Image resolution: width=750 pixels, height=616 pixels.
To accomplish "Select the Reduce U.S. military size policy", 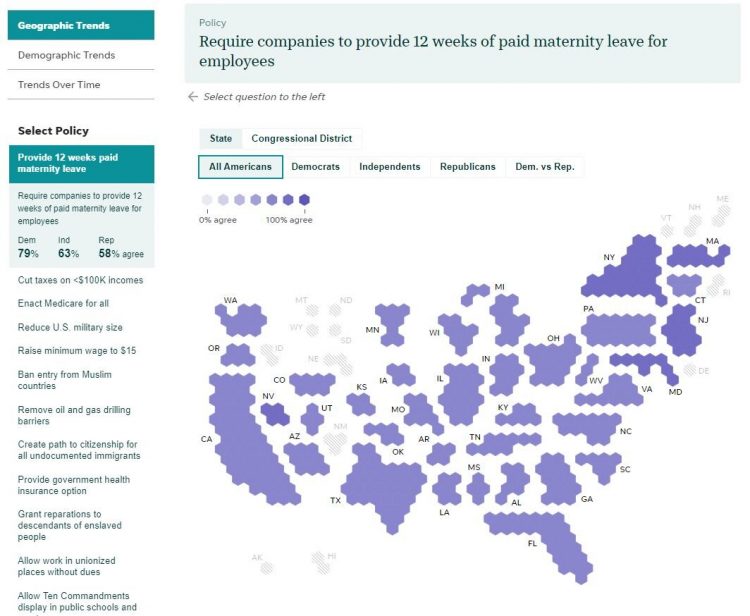I will [69, 327].
